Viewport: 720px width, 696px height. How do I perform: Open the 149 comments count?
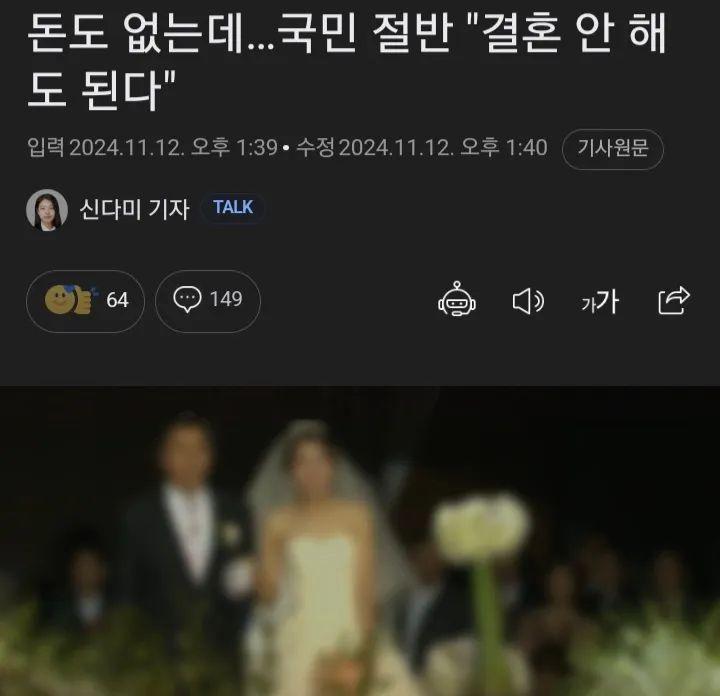pos(226,299)
